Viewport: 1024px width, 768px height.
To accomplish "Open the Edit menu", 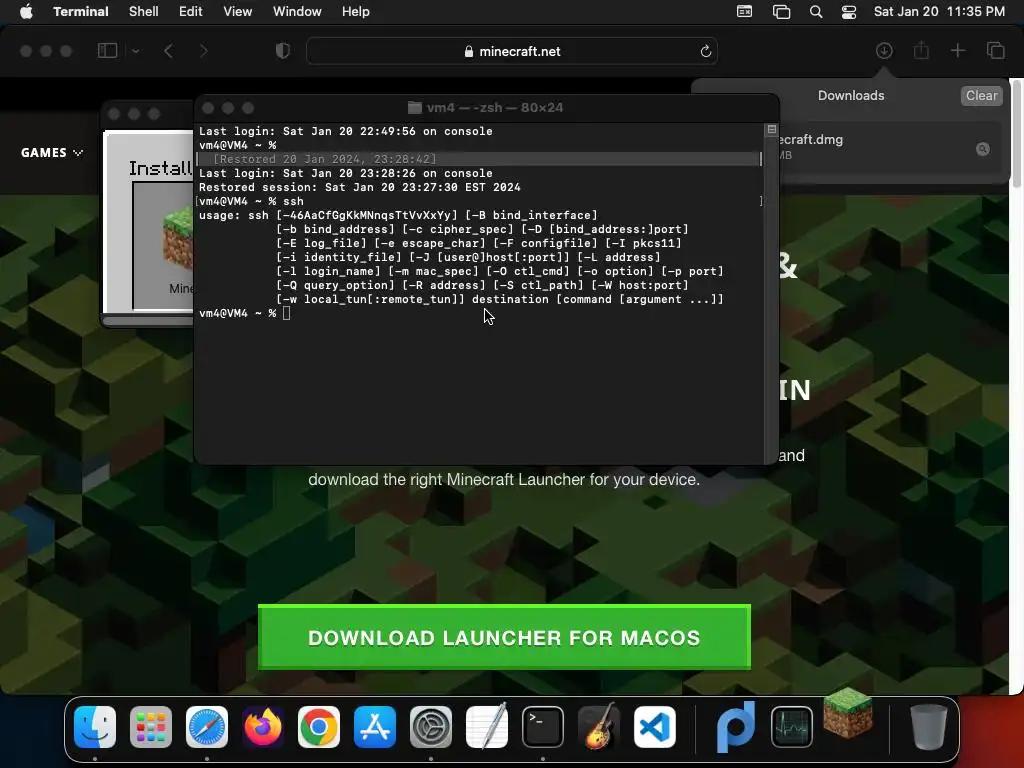I will [x=191, y=12].
